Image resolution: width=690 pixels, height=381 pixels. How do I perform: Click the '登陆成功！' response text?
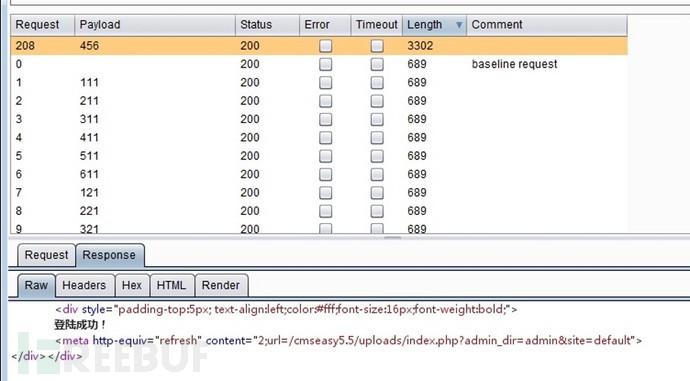[x=80, y=325]
